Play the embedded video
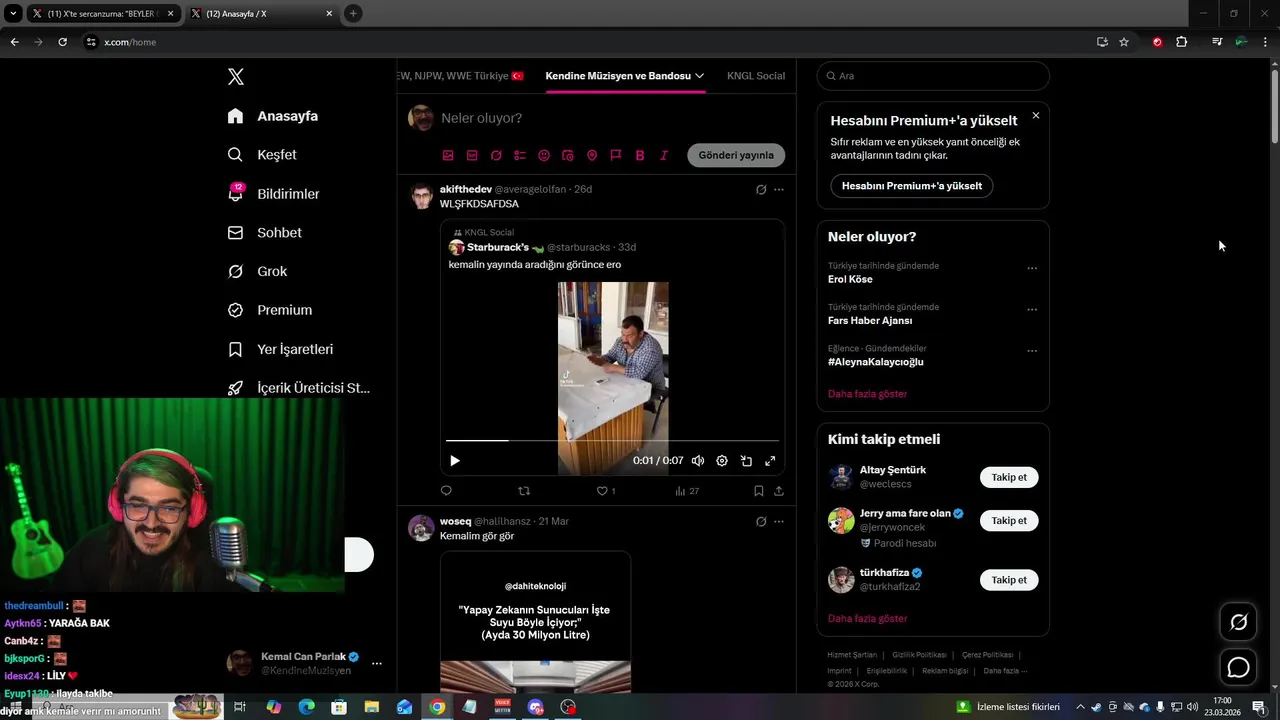This screenshot has width=1280, height=720. [455, 461]
